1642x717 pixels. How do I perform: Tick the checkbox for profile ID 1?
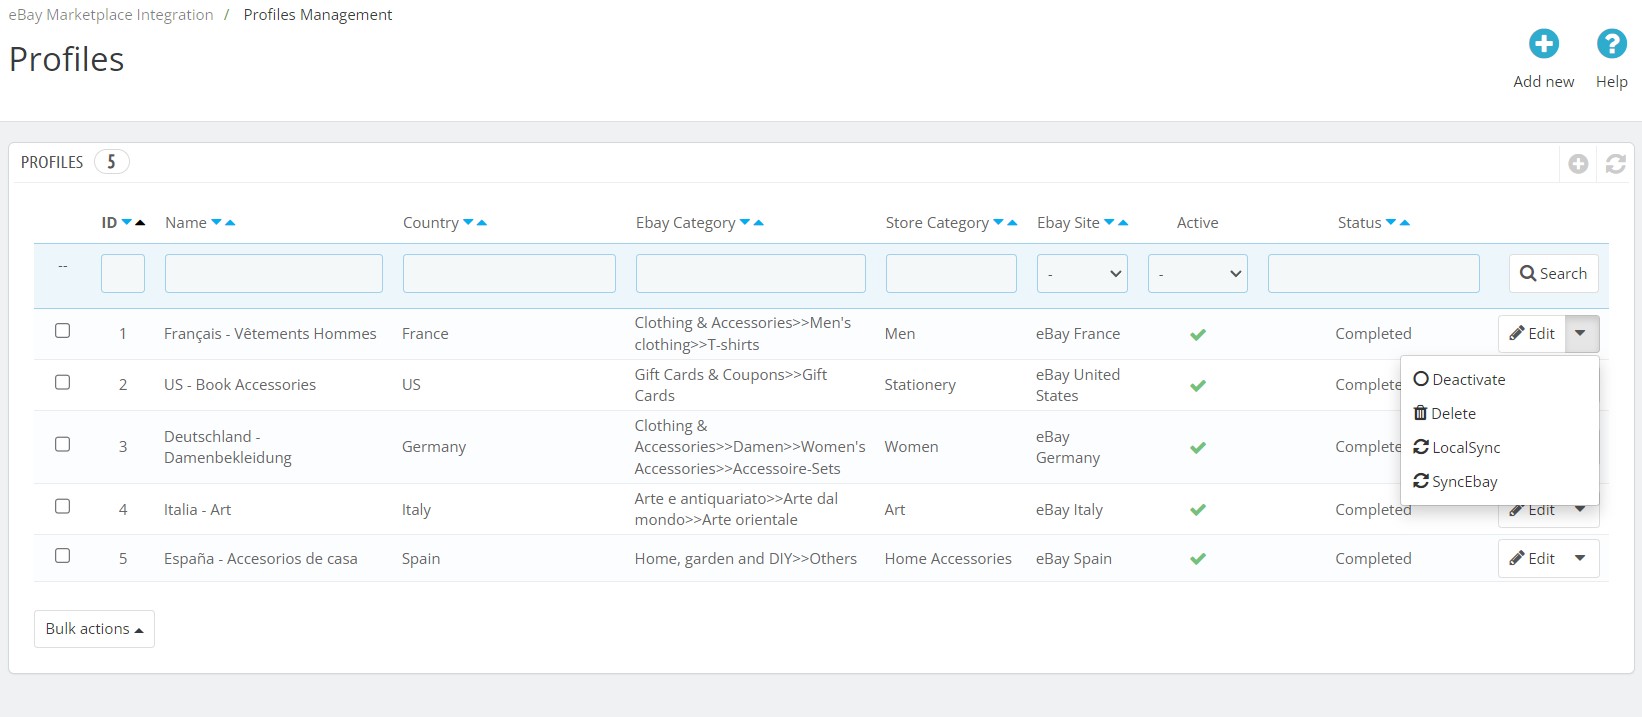point(62,331)
